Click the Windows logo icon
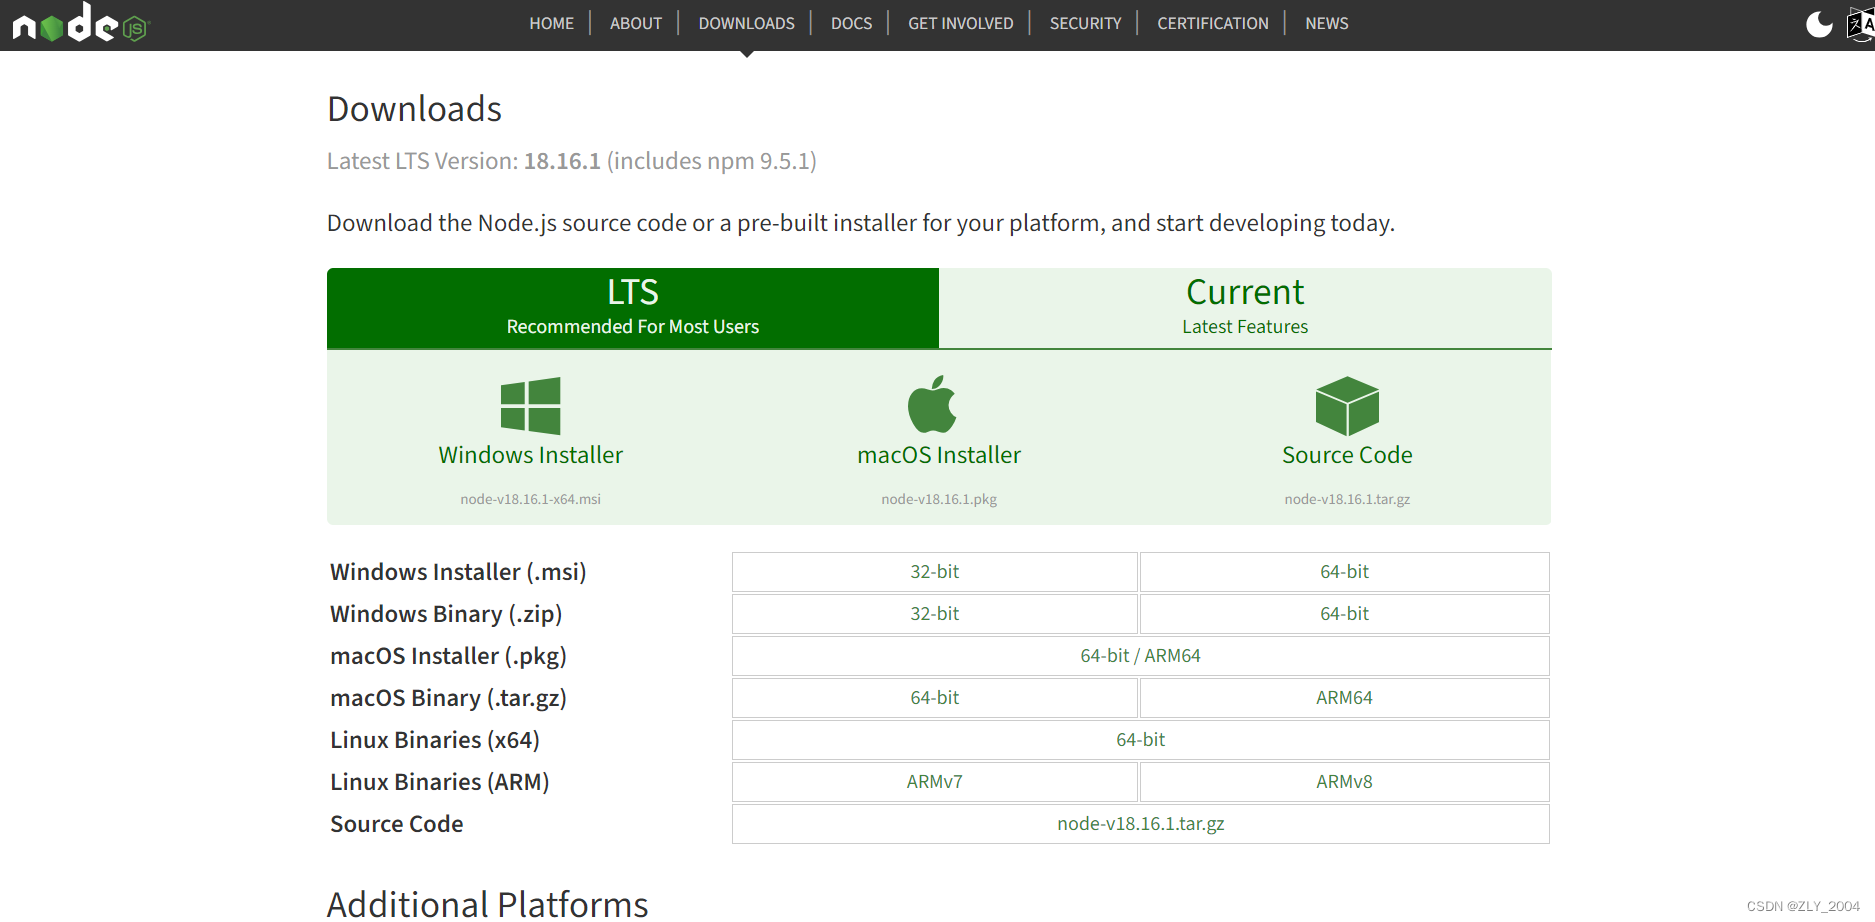This screenshot has width=1875, height=922. coord(530,405)
